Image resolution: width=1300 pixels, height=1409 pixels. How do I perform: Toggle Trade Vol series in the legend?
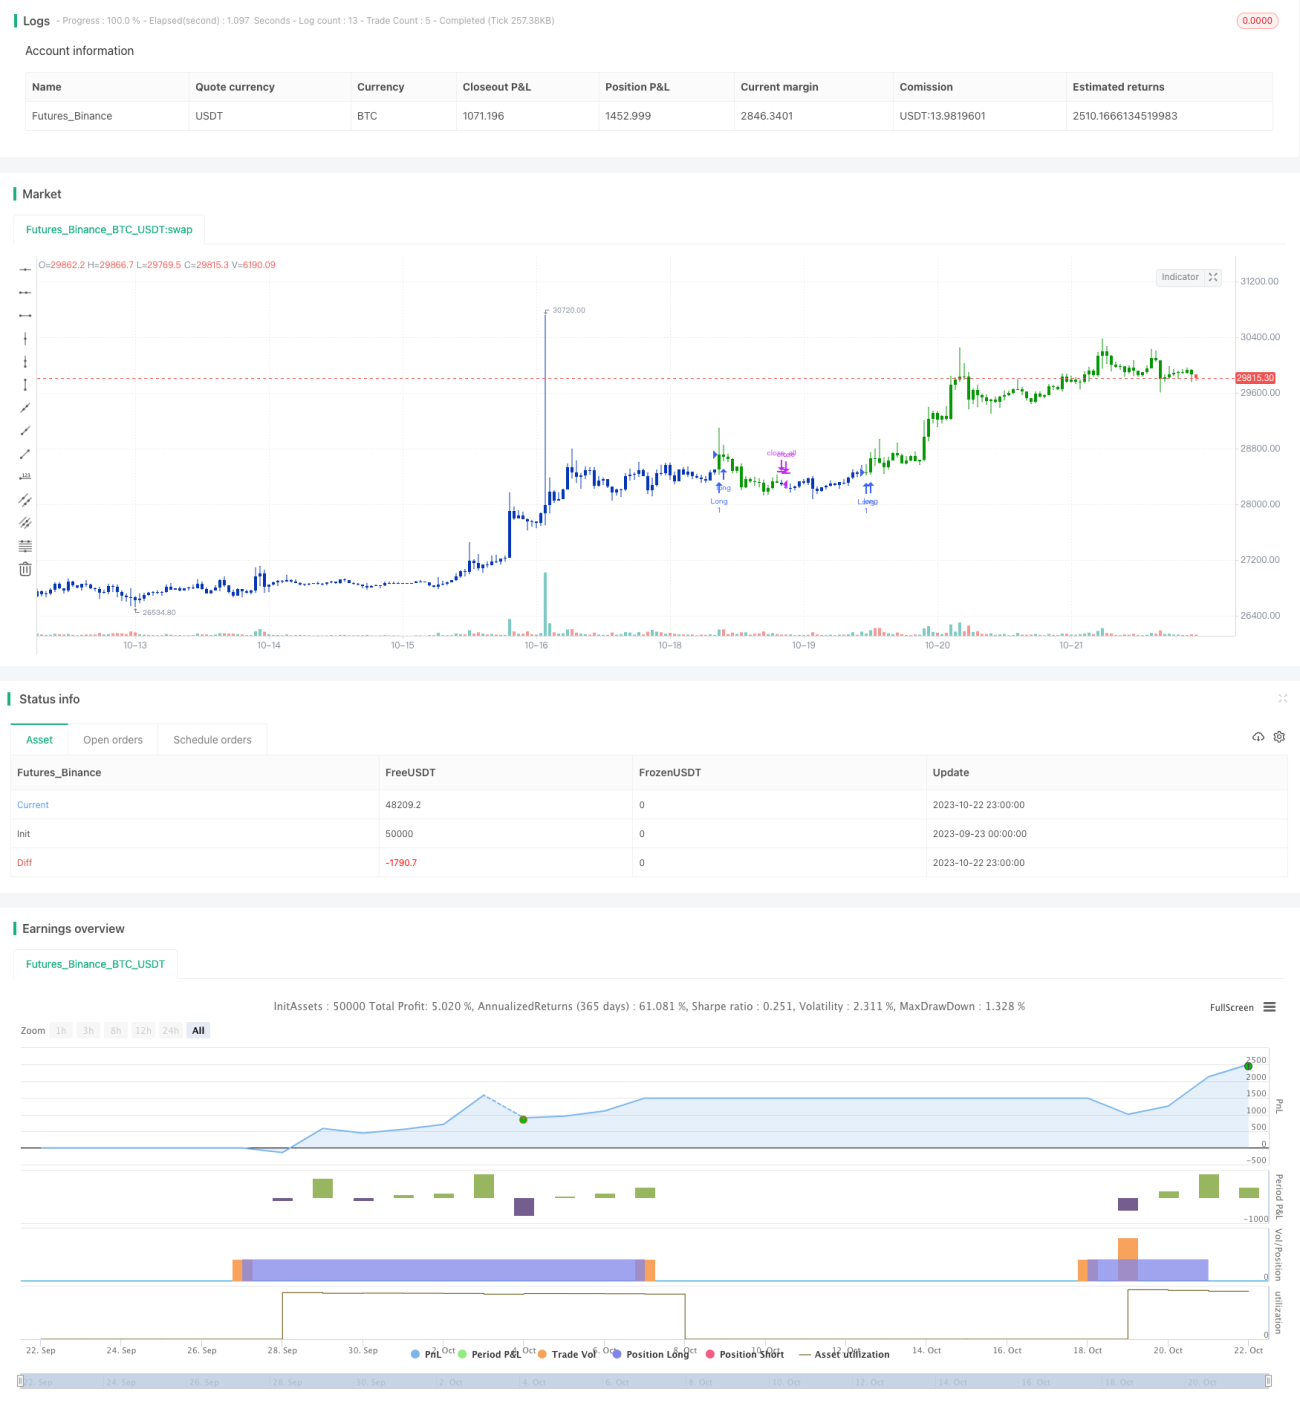click(x=567, y=1354)
